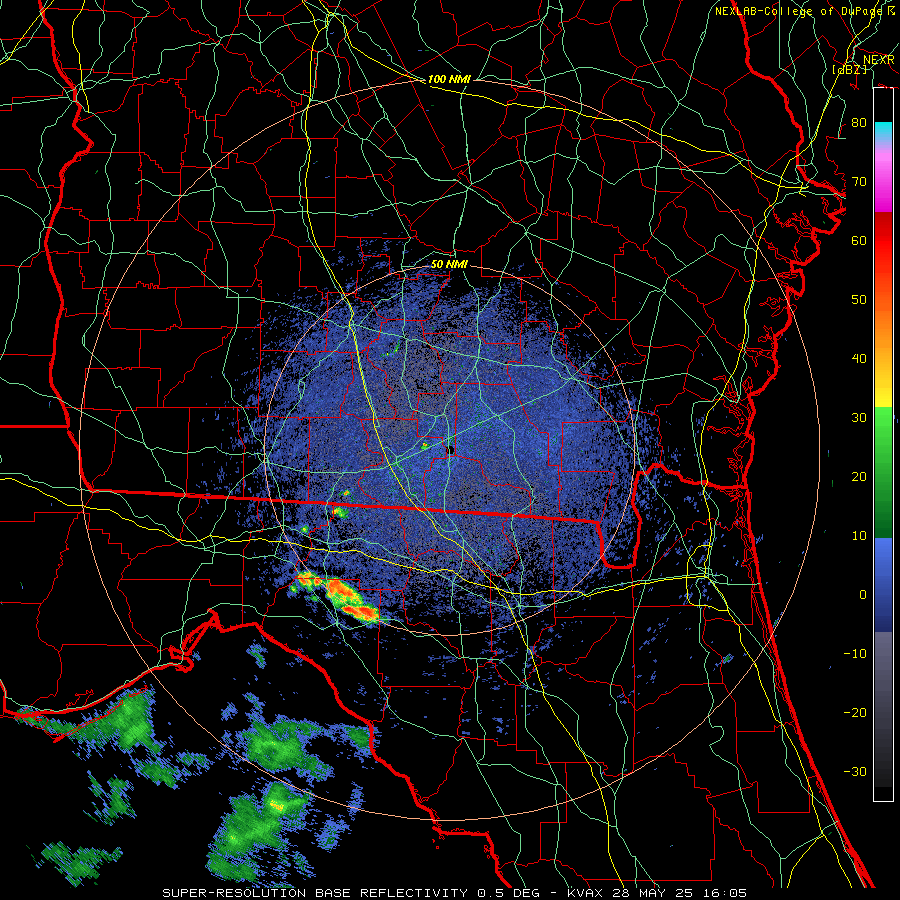Click the 100 NMI range ring label
Image resolution: width=900 pixels, height=900 pixels.
coord(449,79)
